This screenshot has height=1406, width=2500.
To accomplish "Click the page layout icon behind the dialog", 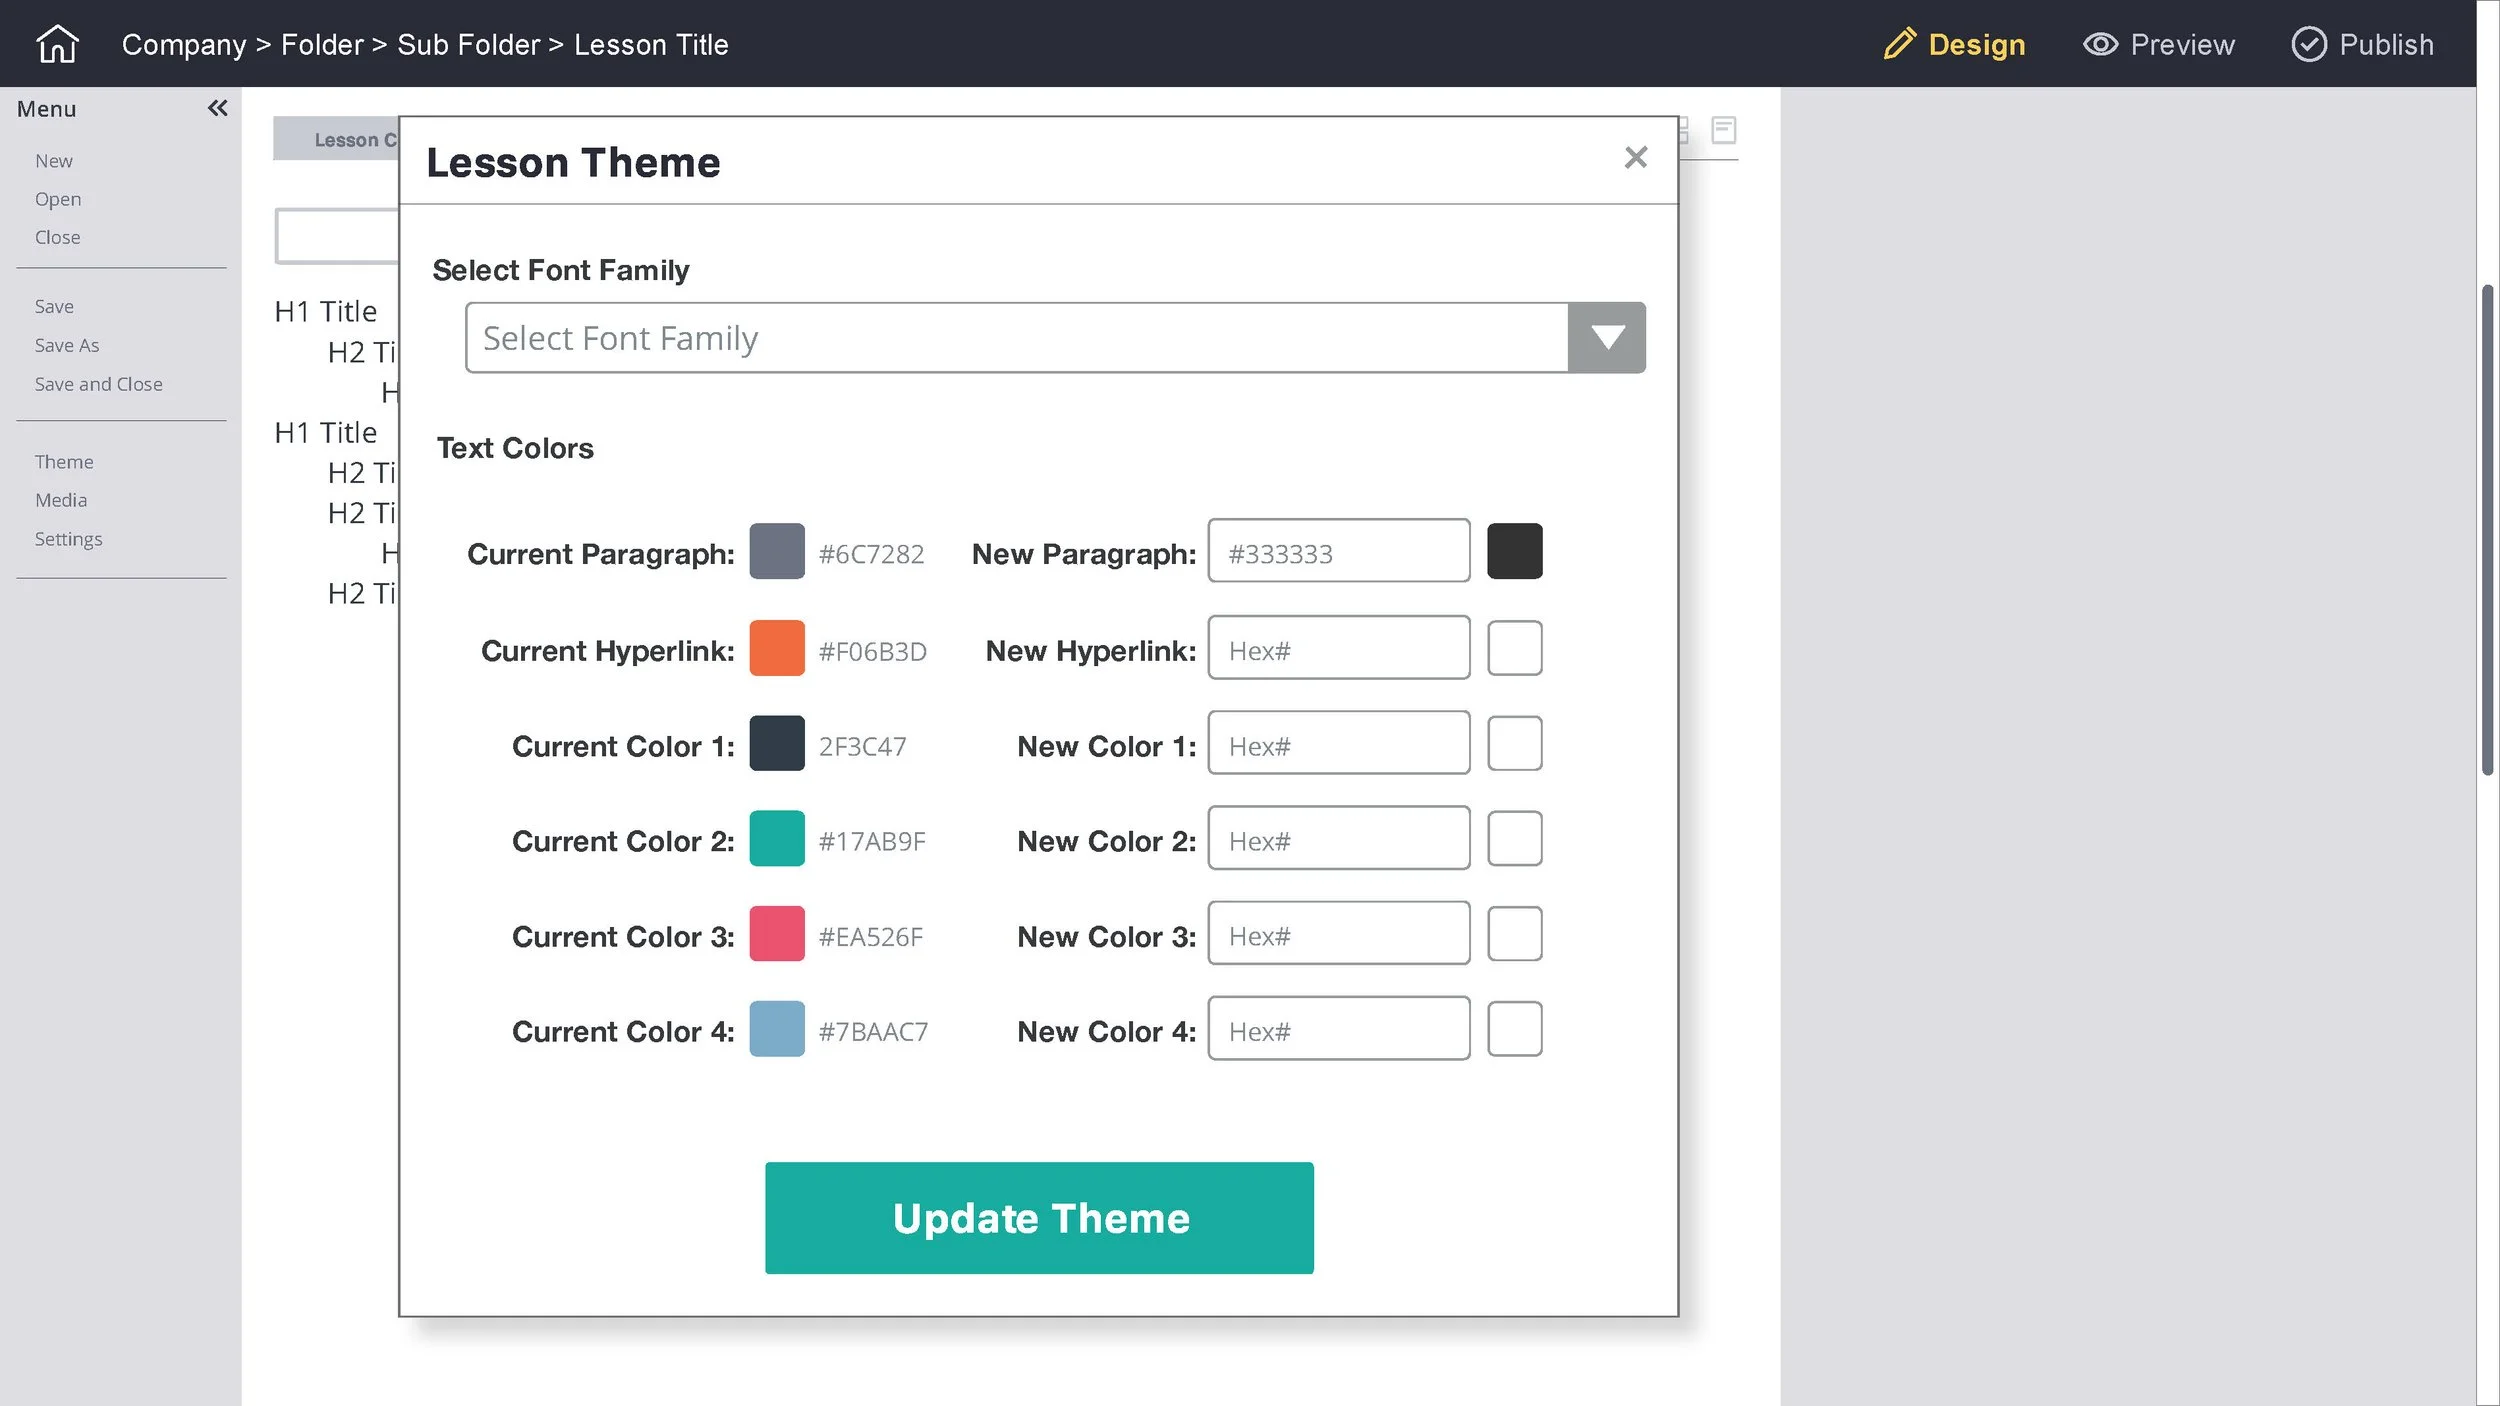I will (x=1723, y=130).
